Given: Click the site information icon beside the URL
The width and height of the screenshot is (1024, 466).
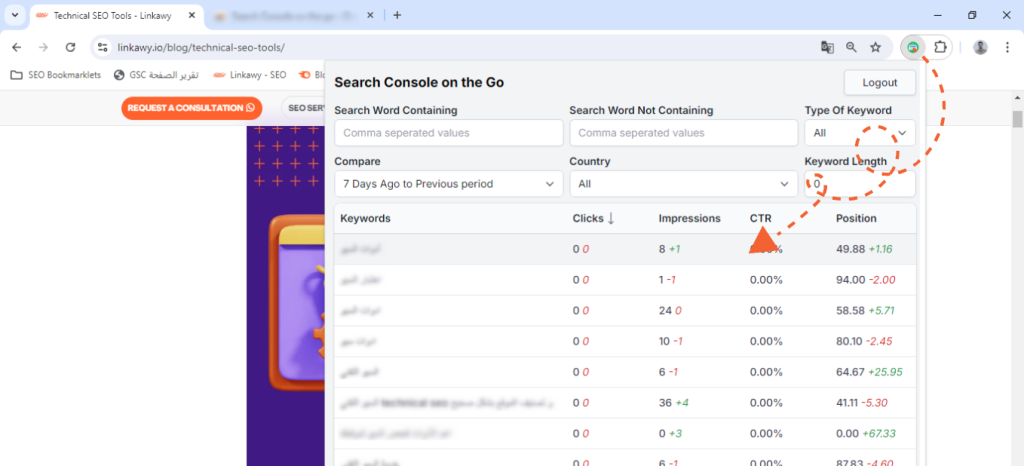Looking at the screenshot, I should 103,47.
